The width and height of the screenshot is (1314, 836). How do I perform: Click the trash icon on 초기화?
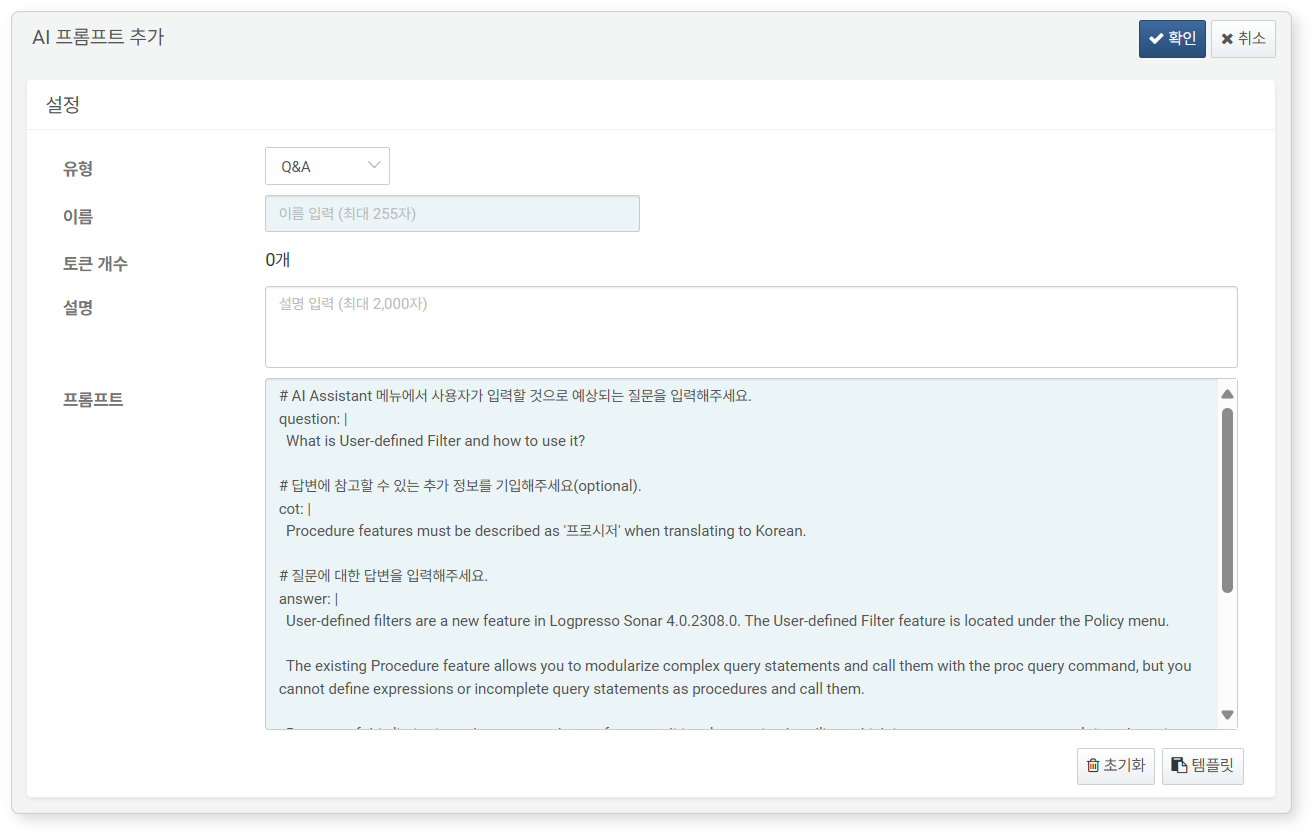(x=1093, y=766)
